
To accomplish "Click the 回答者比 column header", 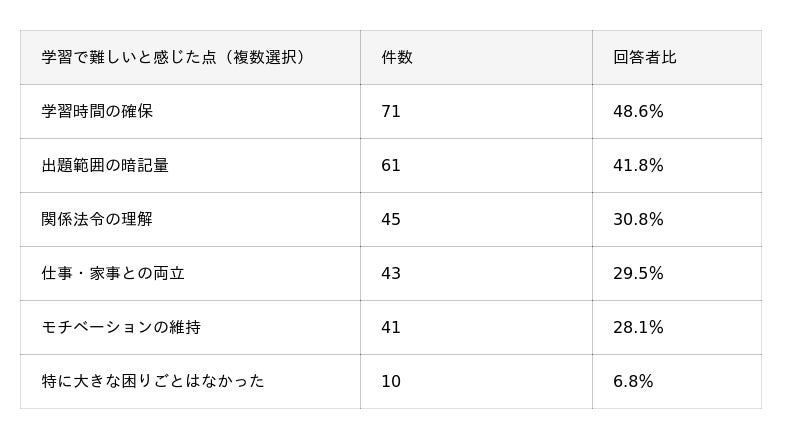I will (677, 57).
